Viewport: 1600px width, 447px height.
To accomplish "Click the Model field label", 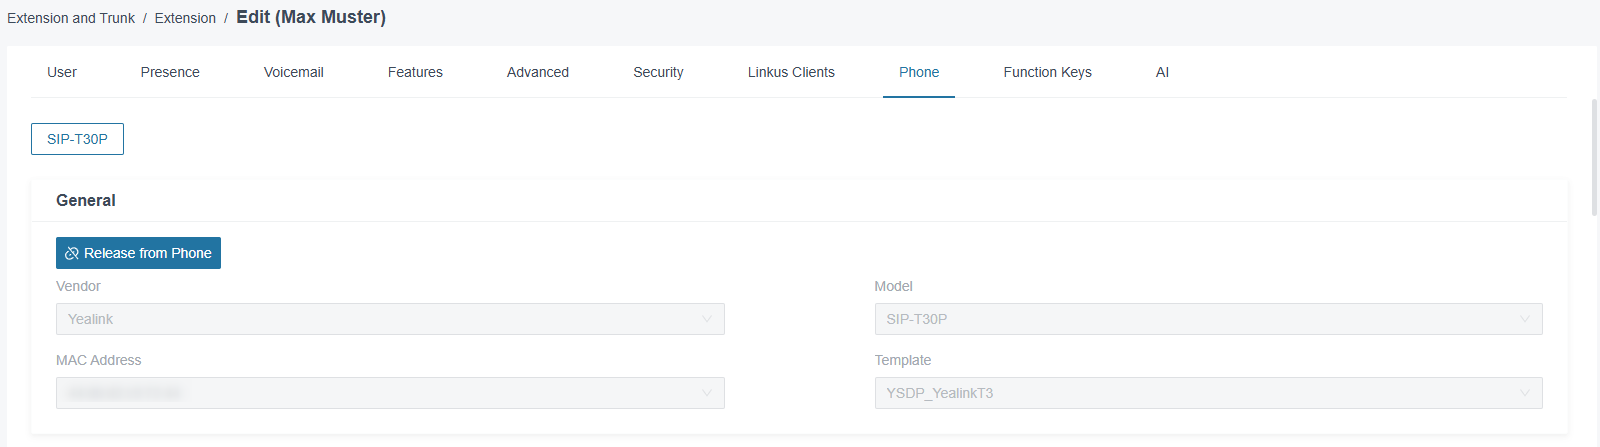I will (893, 286).
